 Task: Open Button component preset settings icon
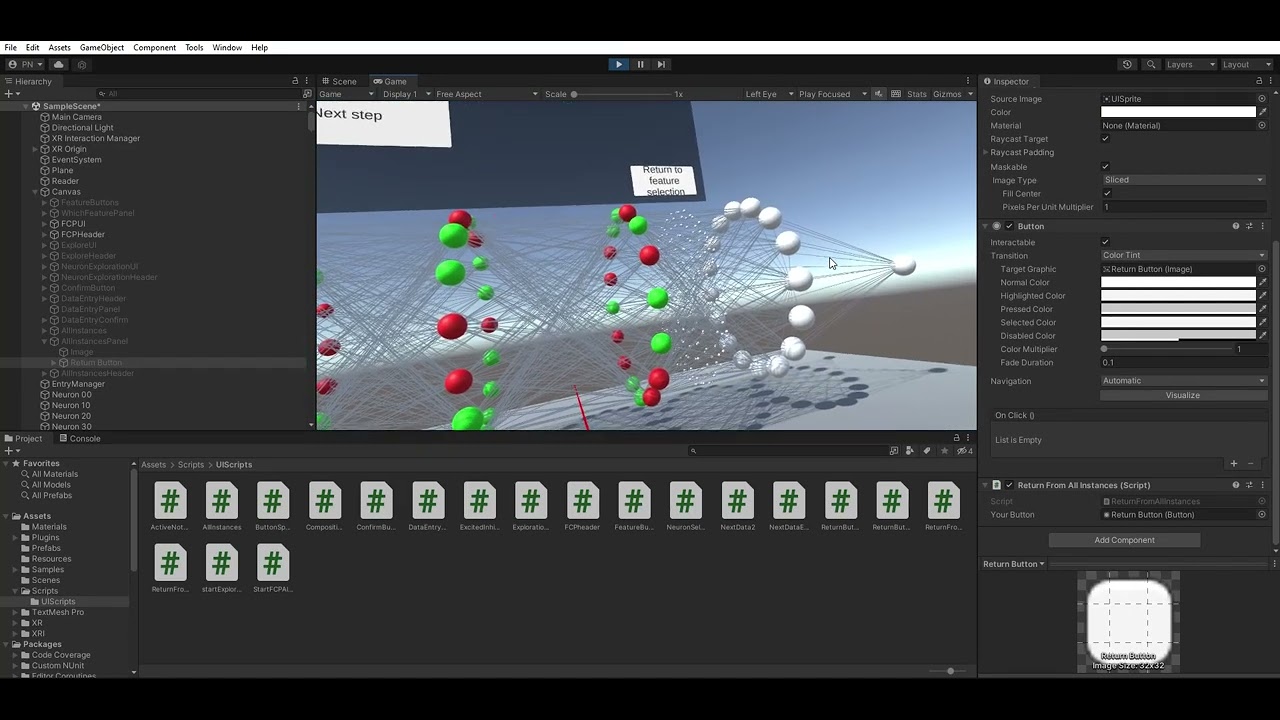1249,226
